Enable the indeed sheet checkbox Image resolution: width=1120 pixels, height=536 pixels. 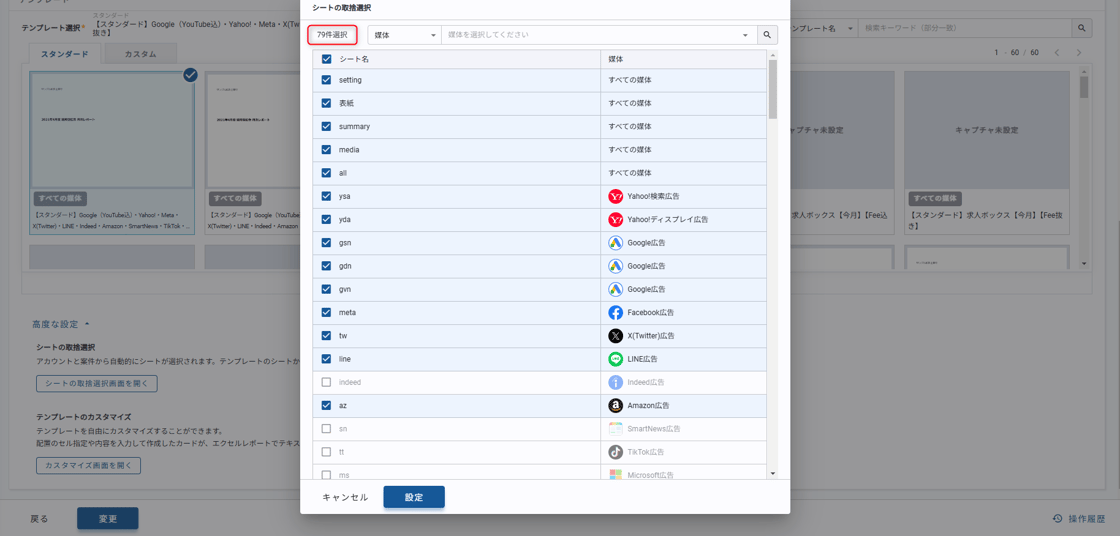pos(326,382)
